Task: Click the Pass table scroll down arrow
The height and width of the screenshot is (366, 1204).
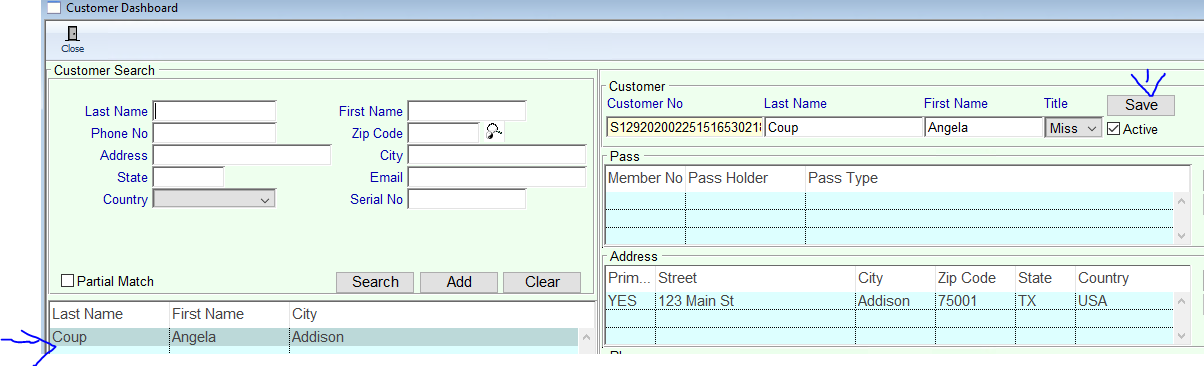Action: [1183, 235]
